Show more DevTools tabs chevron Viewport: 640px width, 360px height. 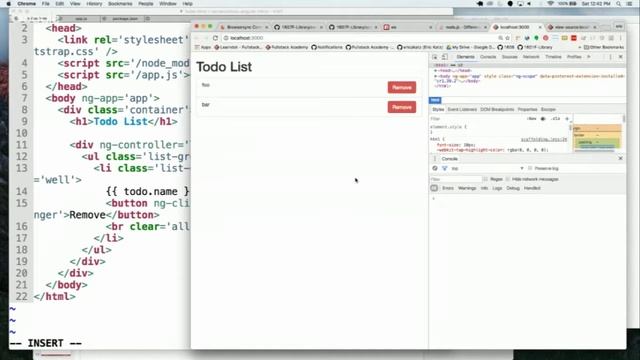589,57
